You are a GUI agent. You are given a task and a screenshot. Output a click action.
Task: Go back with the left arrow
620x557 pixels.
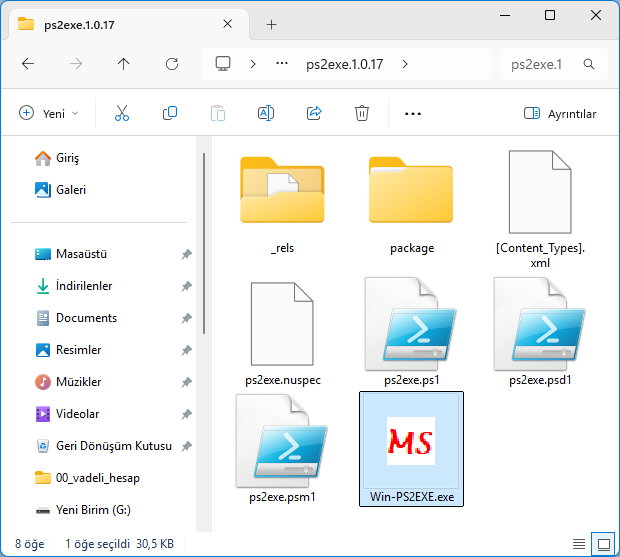(28, 64)
